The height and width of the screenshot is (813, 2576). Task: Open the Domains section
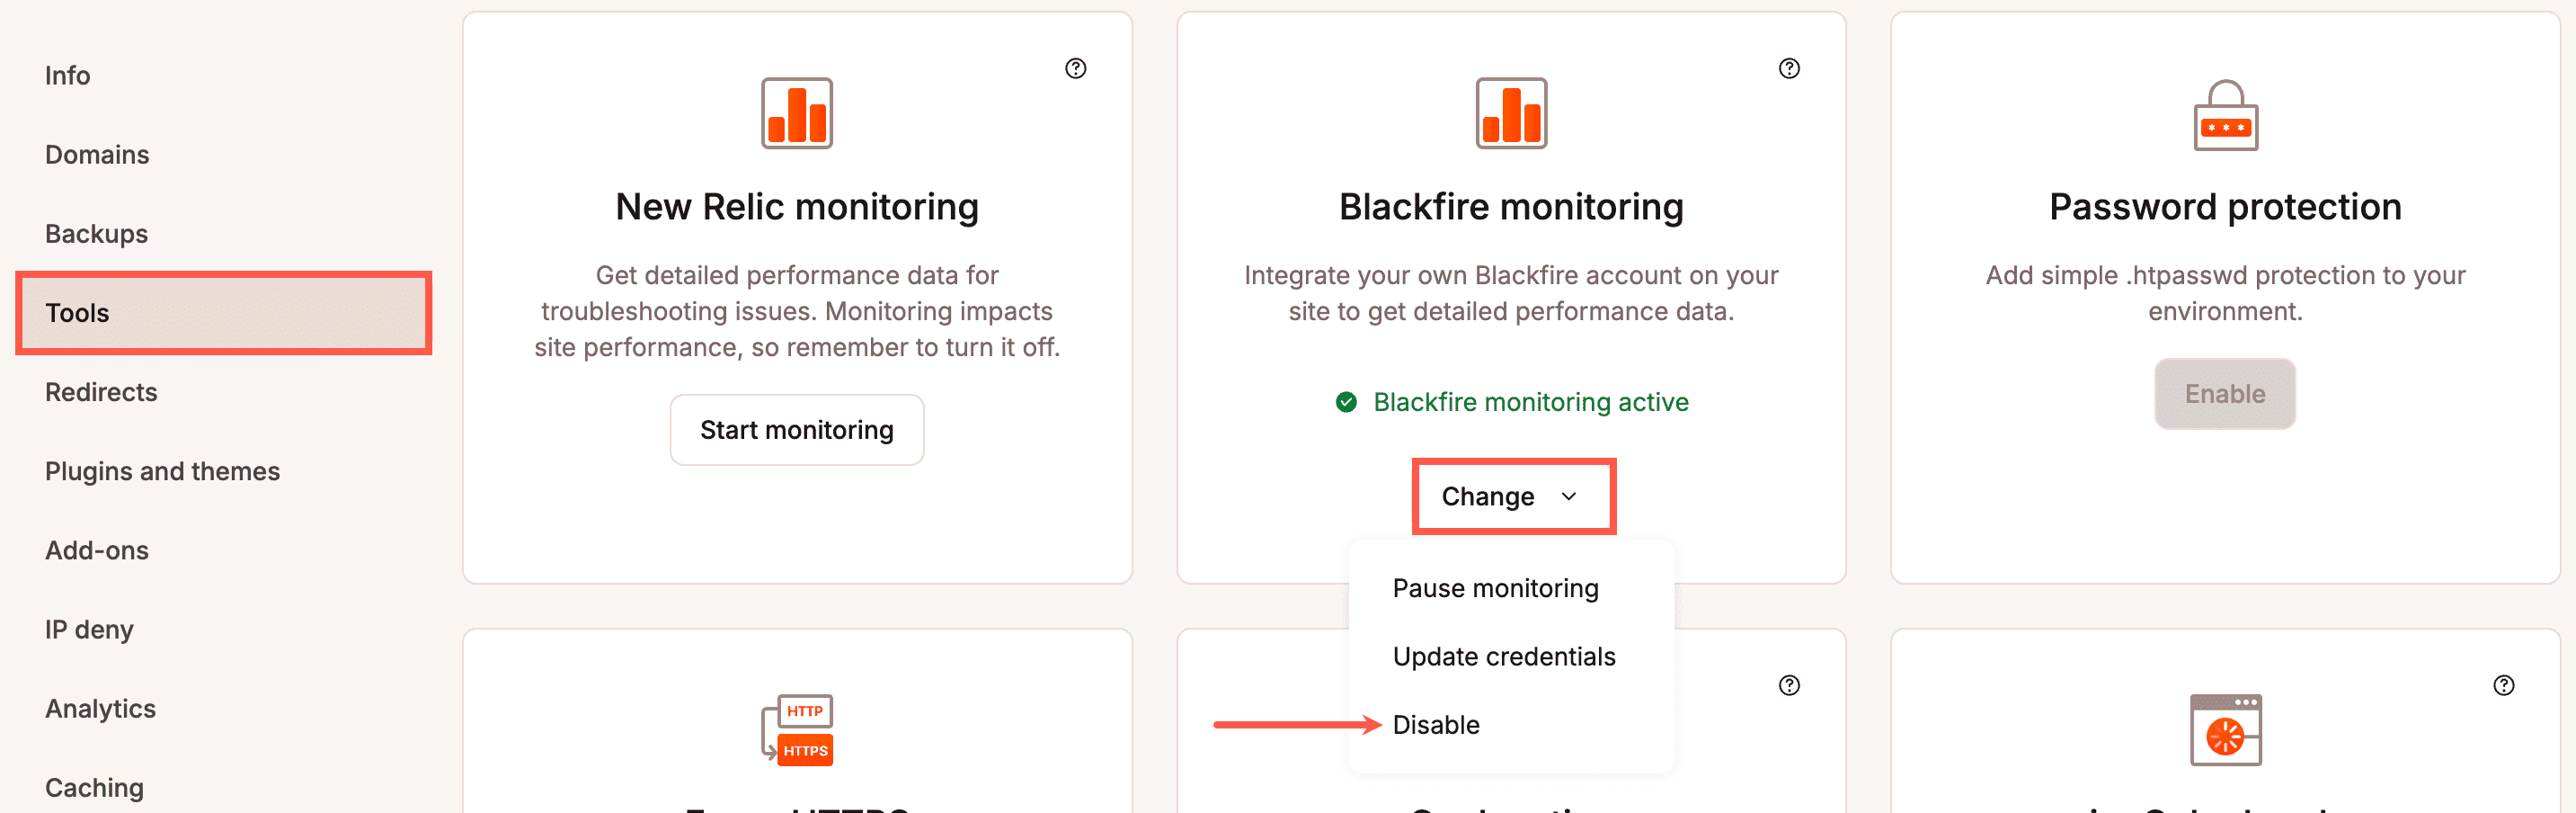[x=97, y=154]
